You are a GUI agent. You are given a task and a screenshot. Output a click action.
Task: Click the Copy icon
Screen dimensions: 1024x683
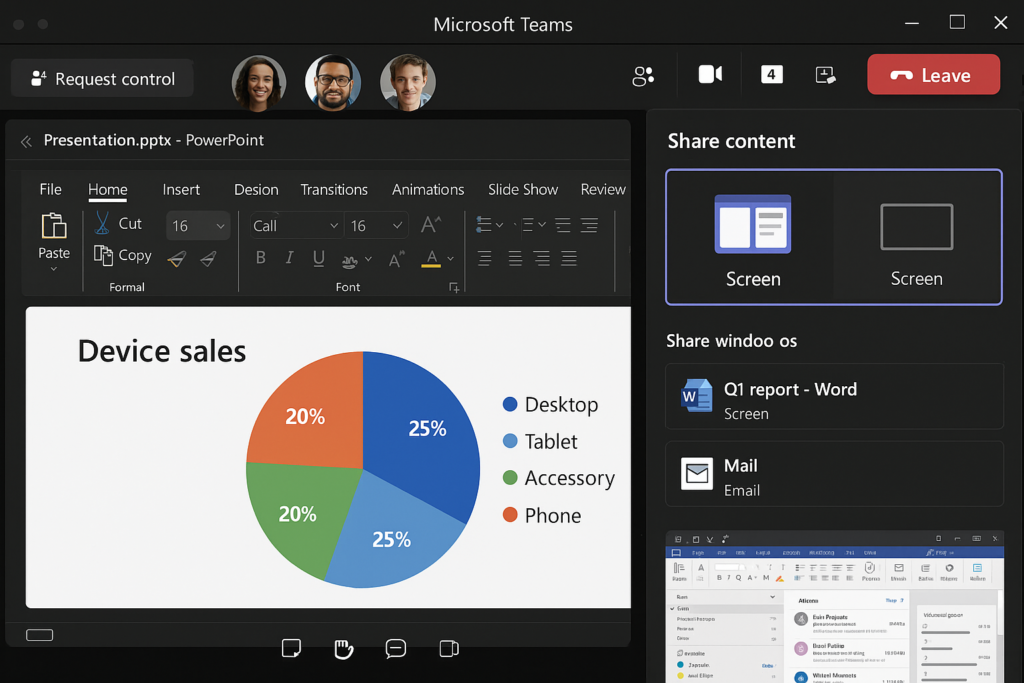[103, 255]
